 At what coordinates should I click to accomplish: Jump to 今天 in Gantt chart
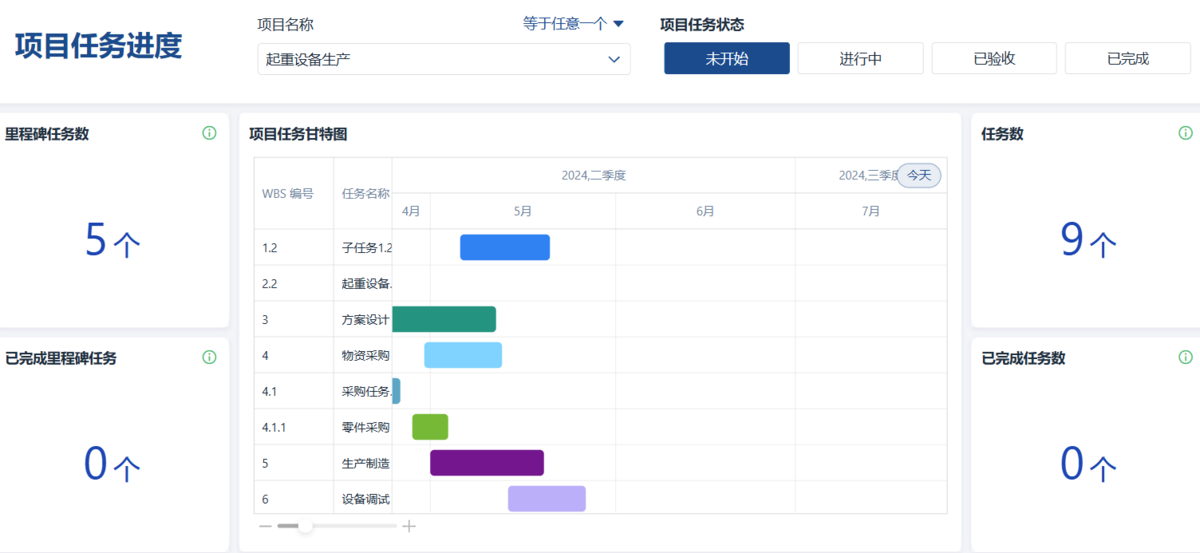[x=919, y=175]
